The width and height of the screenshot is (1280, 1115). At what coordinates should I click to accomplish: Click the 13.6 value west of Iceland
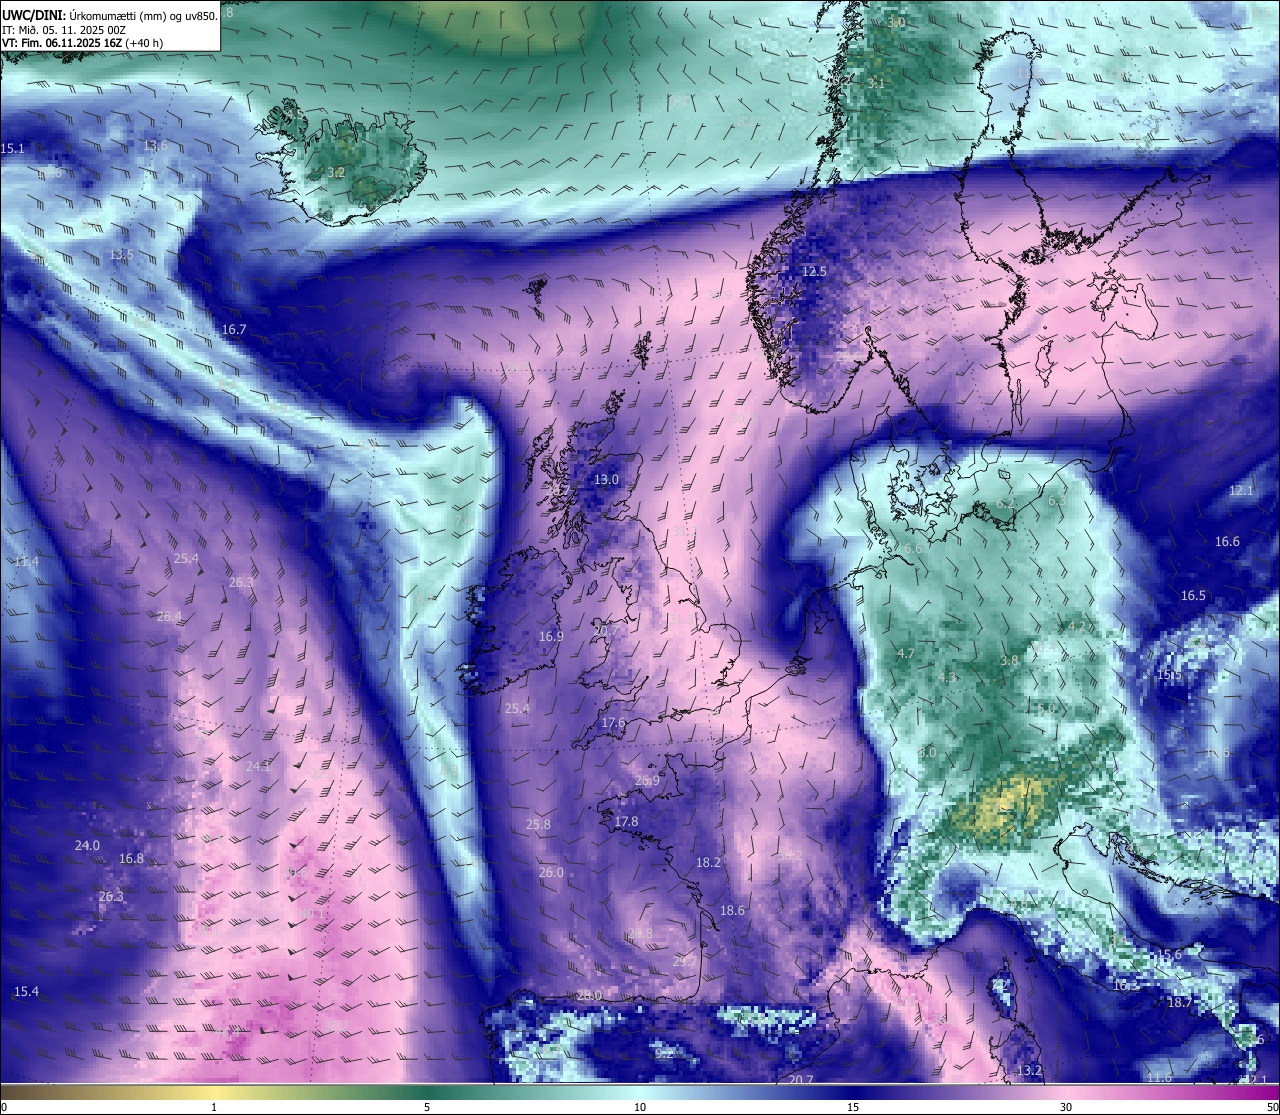[x=155, y=145]
